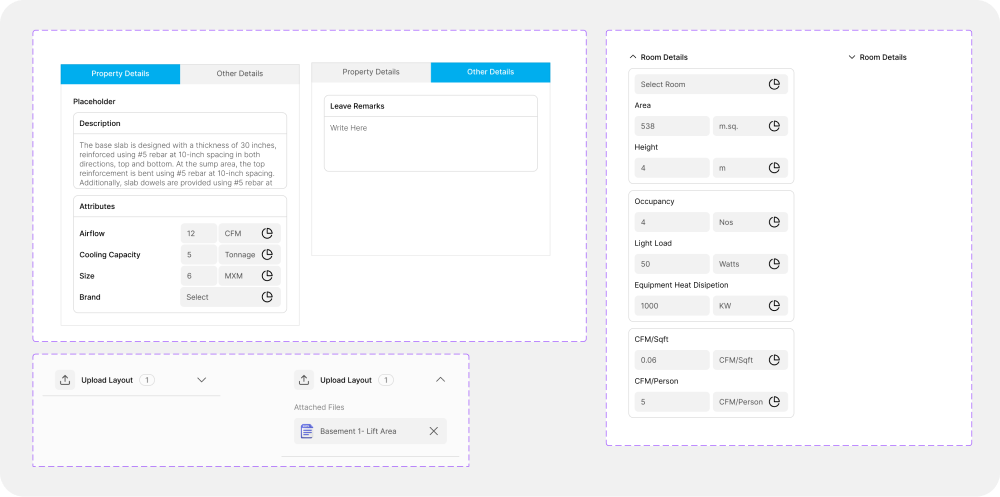Viewport: 1000px width, 497px height.
Task: Select the grey Property Details tab
Action: point(370,72)
